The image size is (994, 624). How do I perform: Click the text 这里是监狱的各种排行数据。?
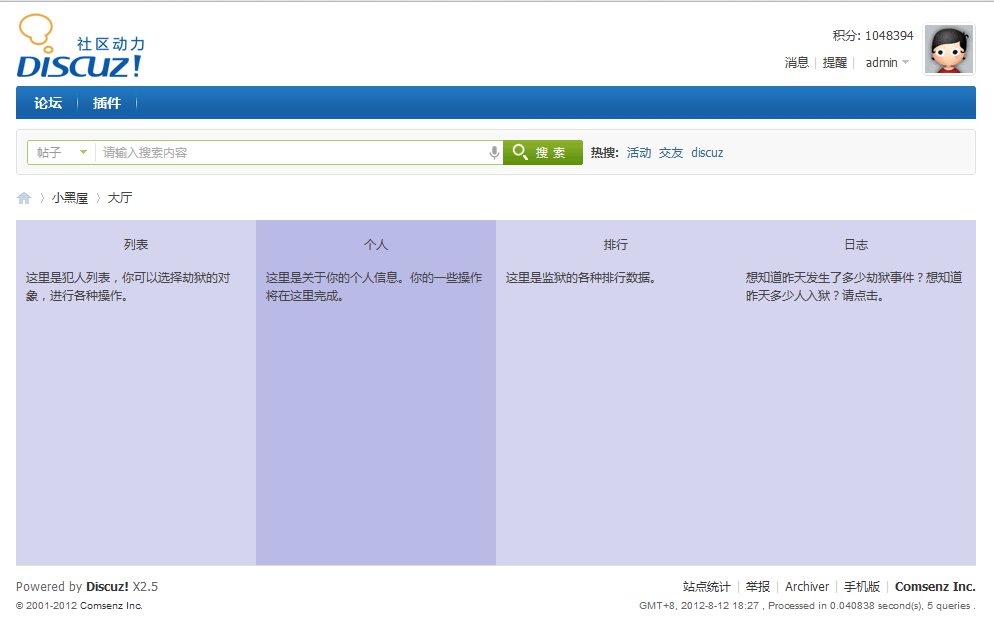(x=580, y=278)
